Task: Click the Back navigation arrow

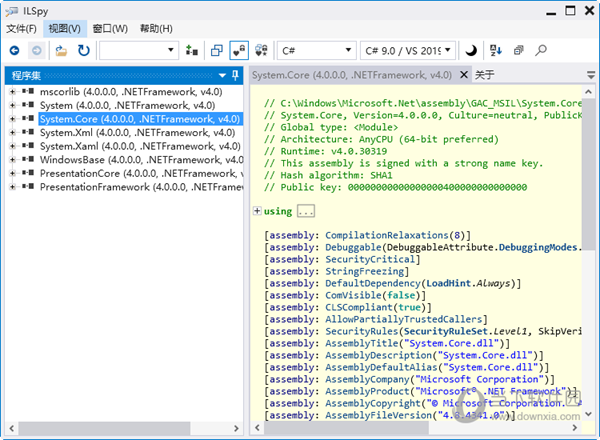Action: (15, 51)
